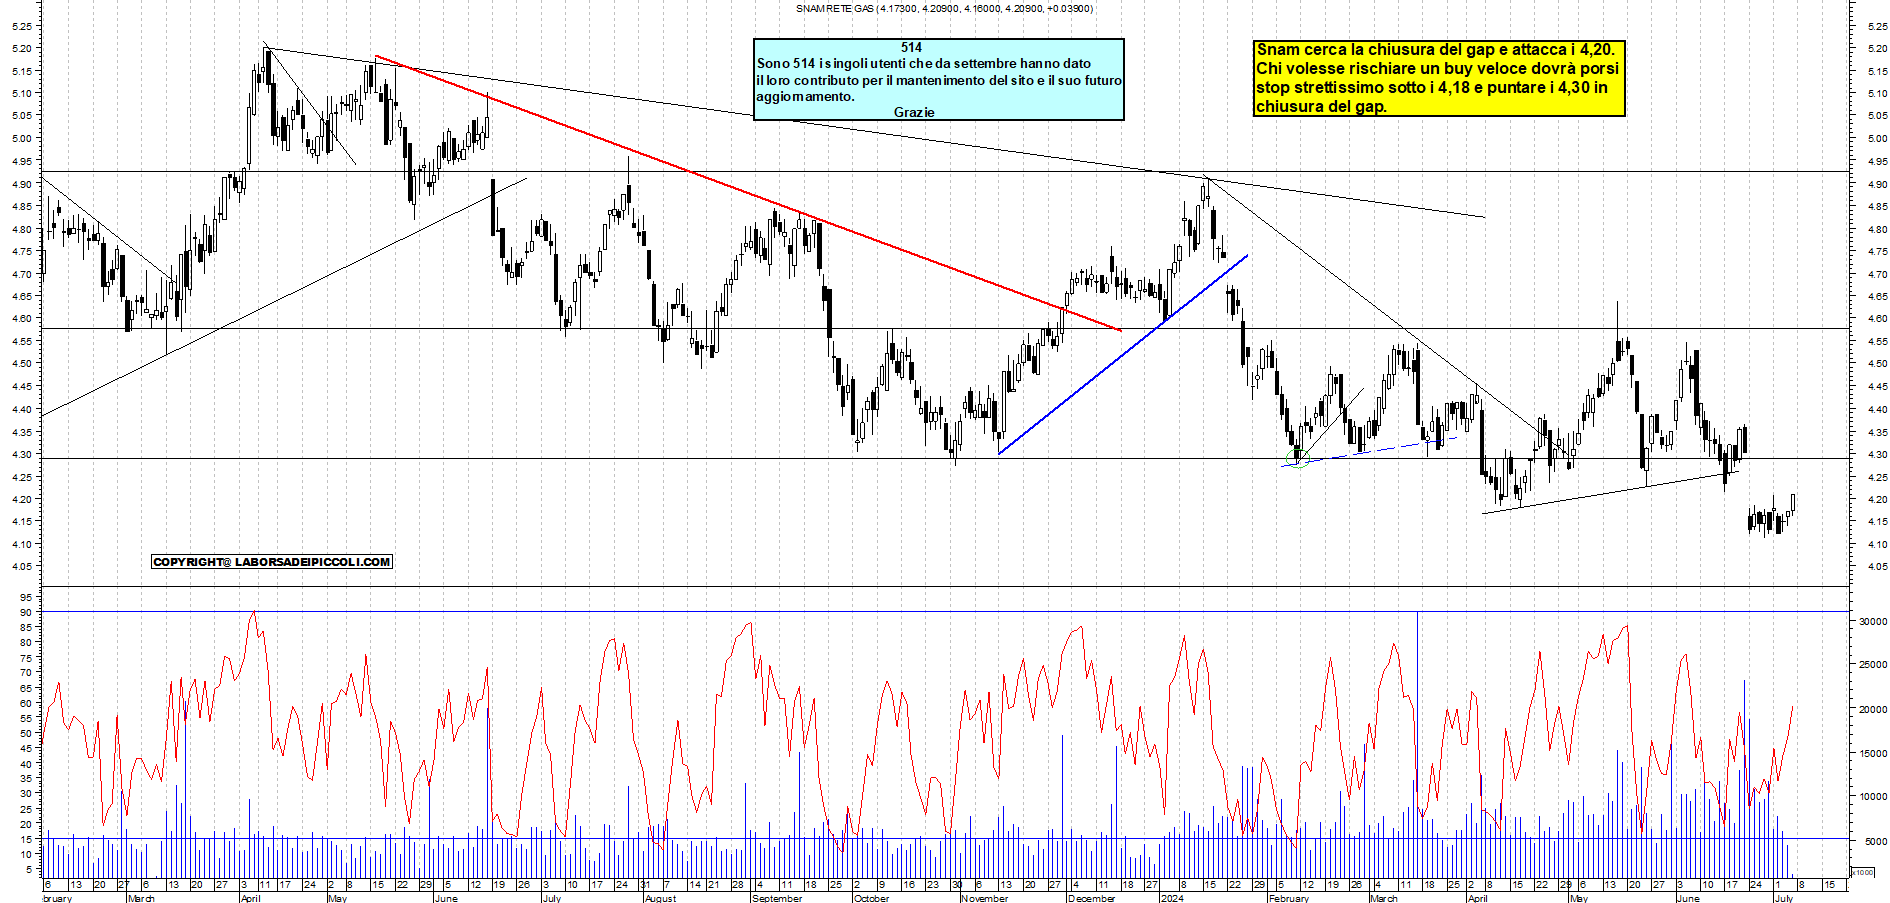Click the 25000 volume scale label
The image size is (1890, 903).
click(1873, 665)
